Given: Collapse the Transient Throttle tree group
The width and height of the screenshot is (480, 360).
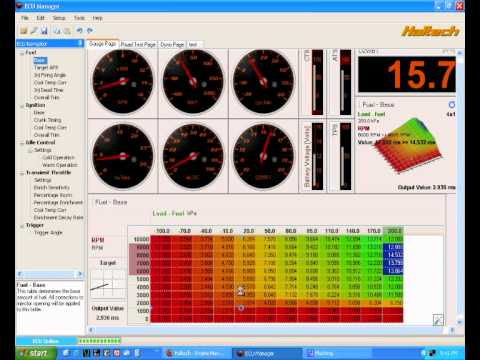Looking at the screenshot, I should [x=22, y=173].
